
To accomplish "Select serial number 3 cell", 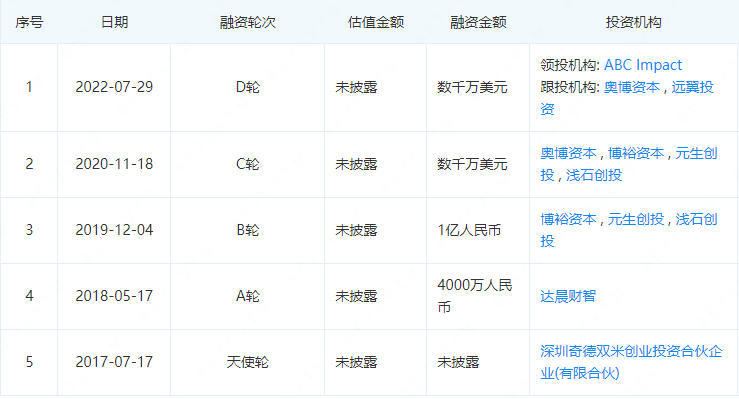I will pyautogui.click(x=29, y=230).
